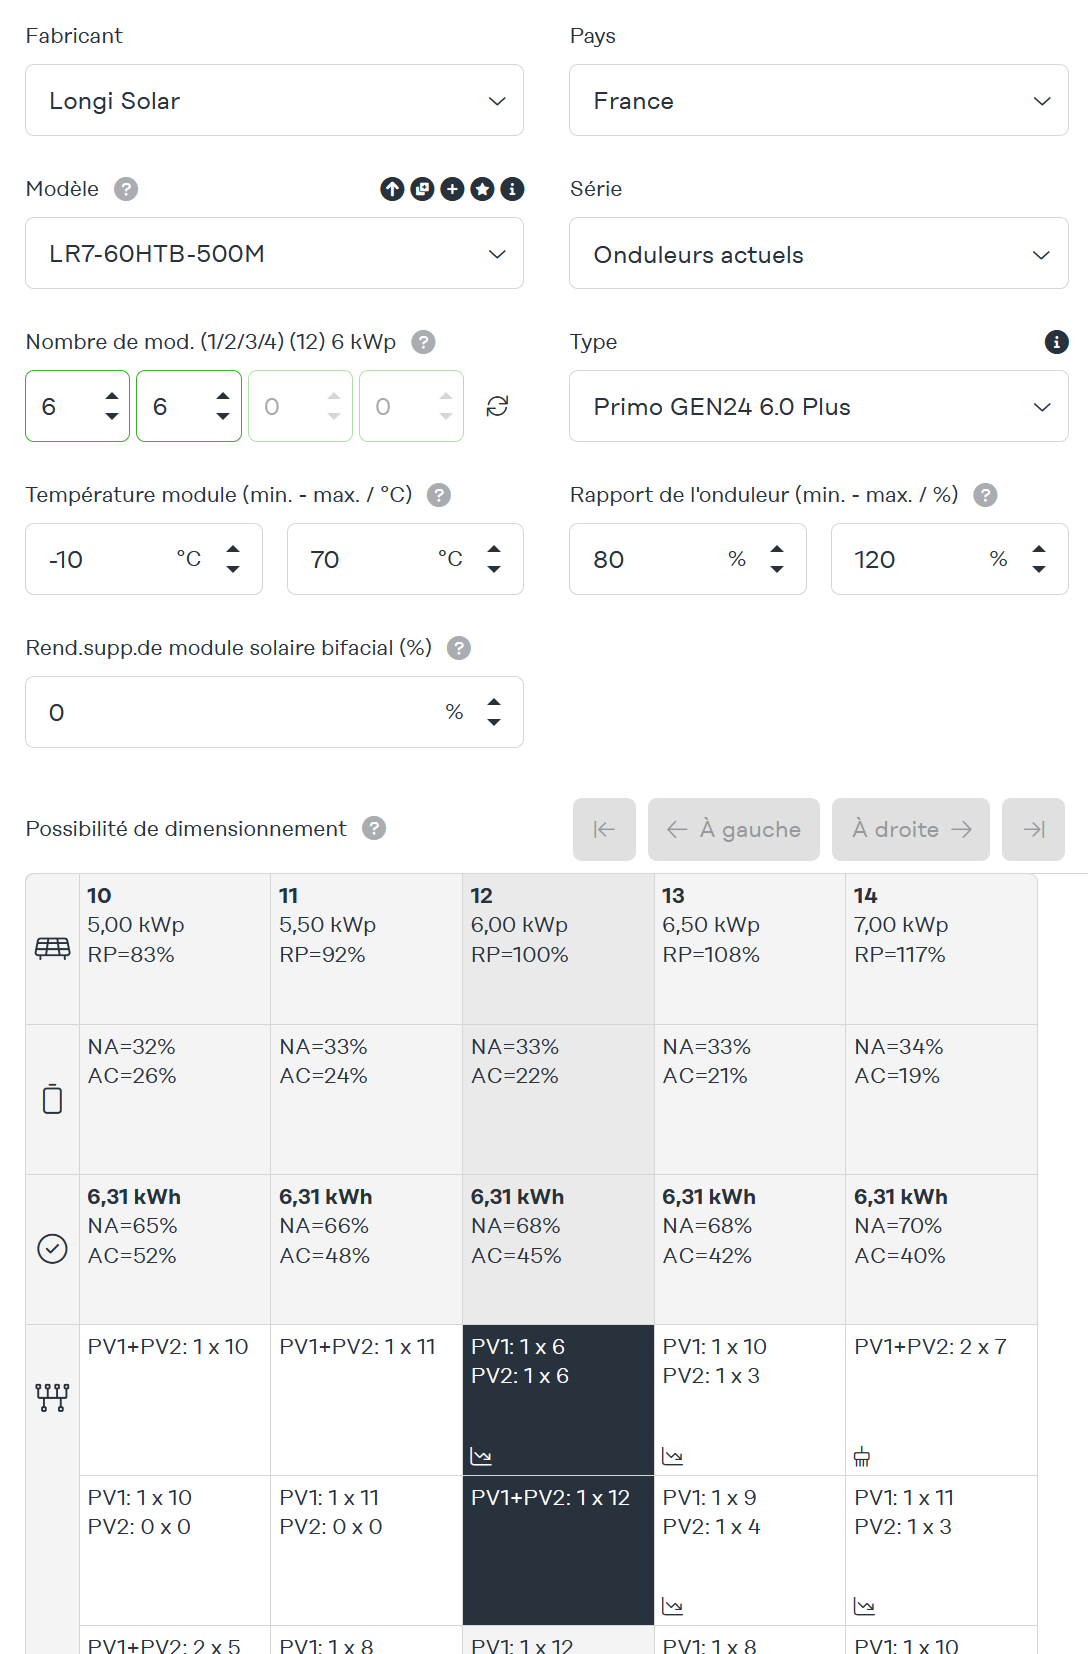Click 6,31 kWh NA=68% AC=45% cell
Screen dimensions: 1088x1654
(558, 1249)
